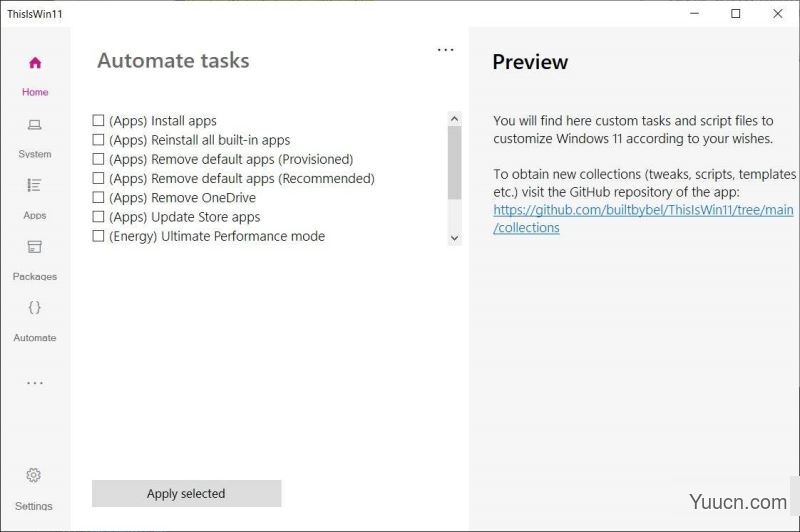Click the '(Apps) Install apps' text

coord(163,121)
